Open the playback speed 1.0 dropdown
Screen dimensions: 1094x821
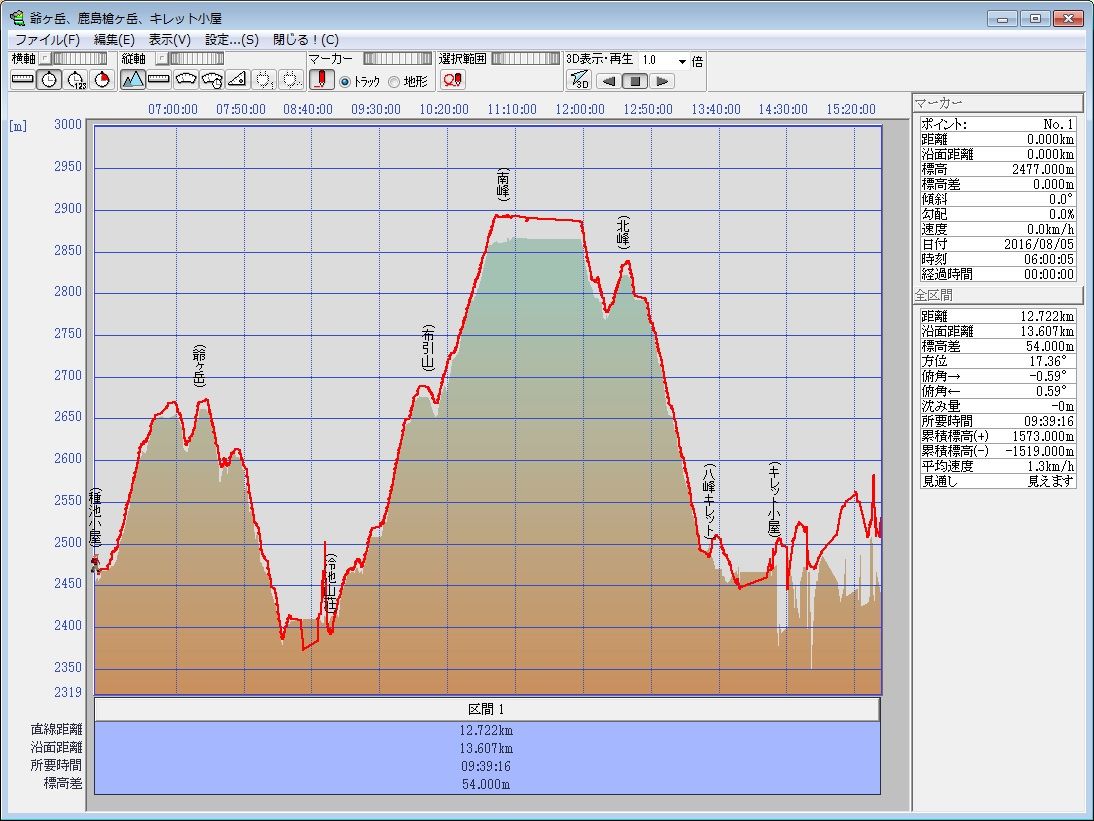(682, 61)
